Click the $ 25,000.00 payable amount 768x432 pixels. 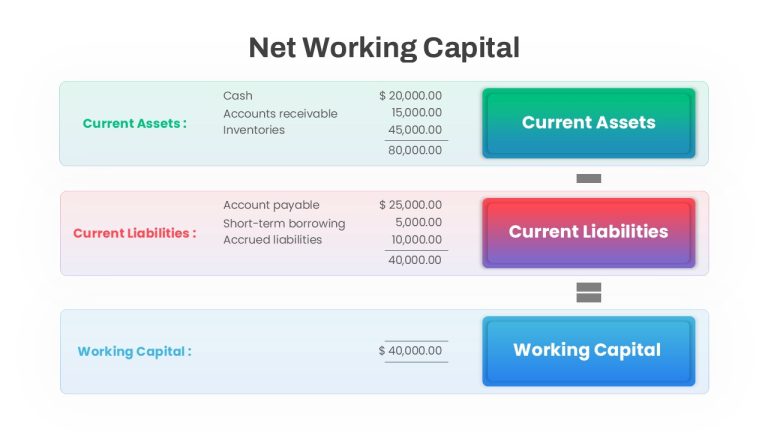click(x=410, y=205)
